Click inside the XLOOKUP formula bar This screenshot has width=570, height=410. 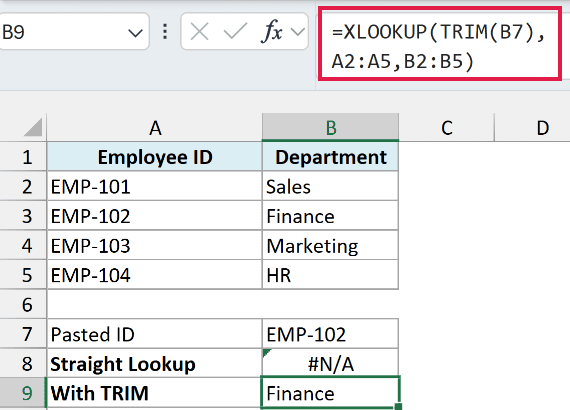[440, 44]
